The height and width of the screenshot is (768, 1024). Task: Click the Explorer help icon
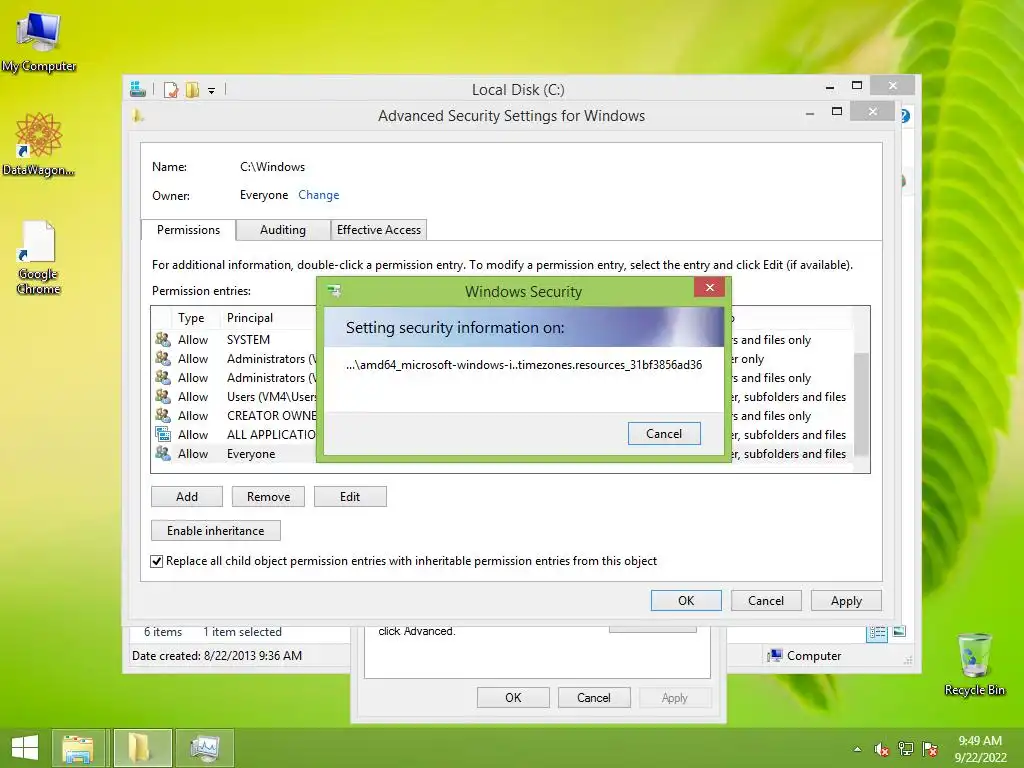tap(905, 116)
